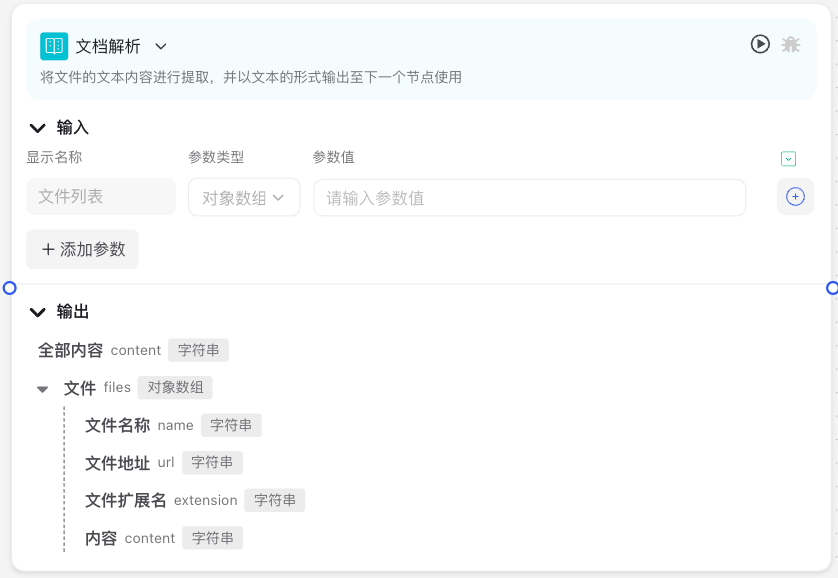Select the 全部内容 output label
The height and width of the screenshot is (578, 838).
coord(71,350)
